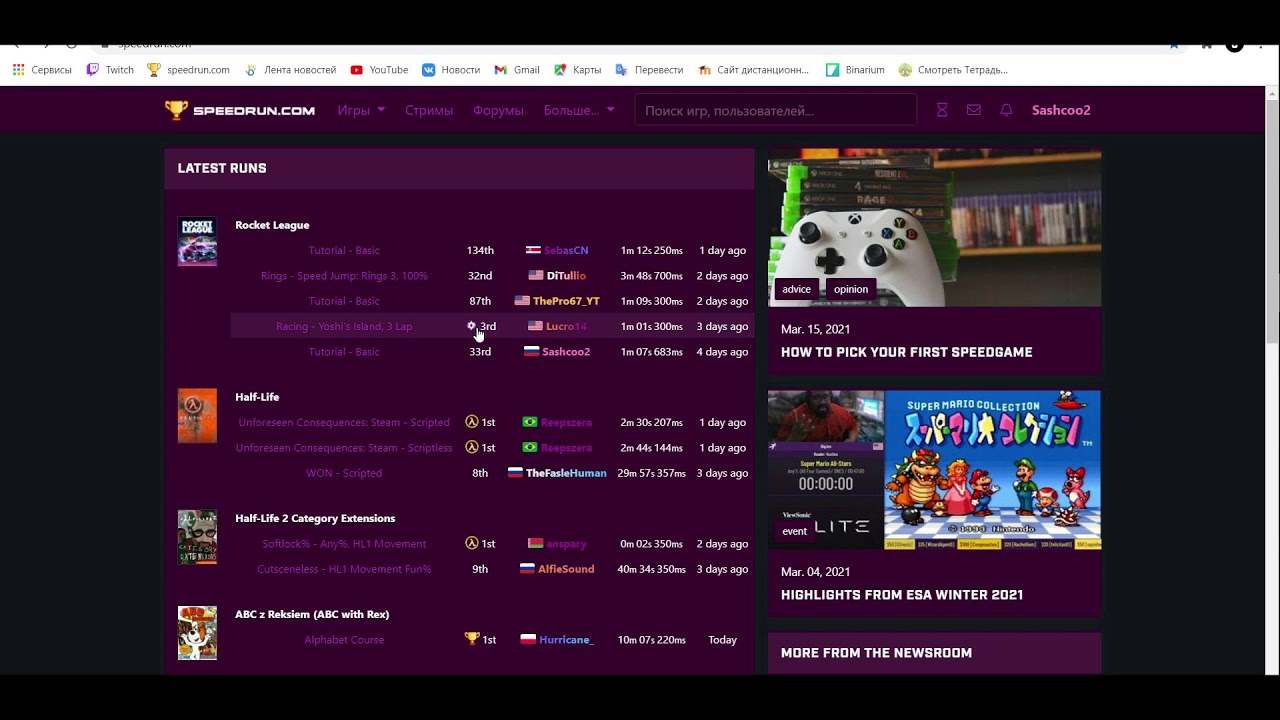
Task: Open How to Pick Your First Speedgame article
Action: coord(906,352)
